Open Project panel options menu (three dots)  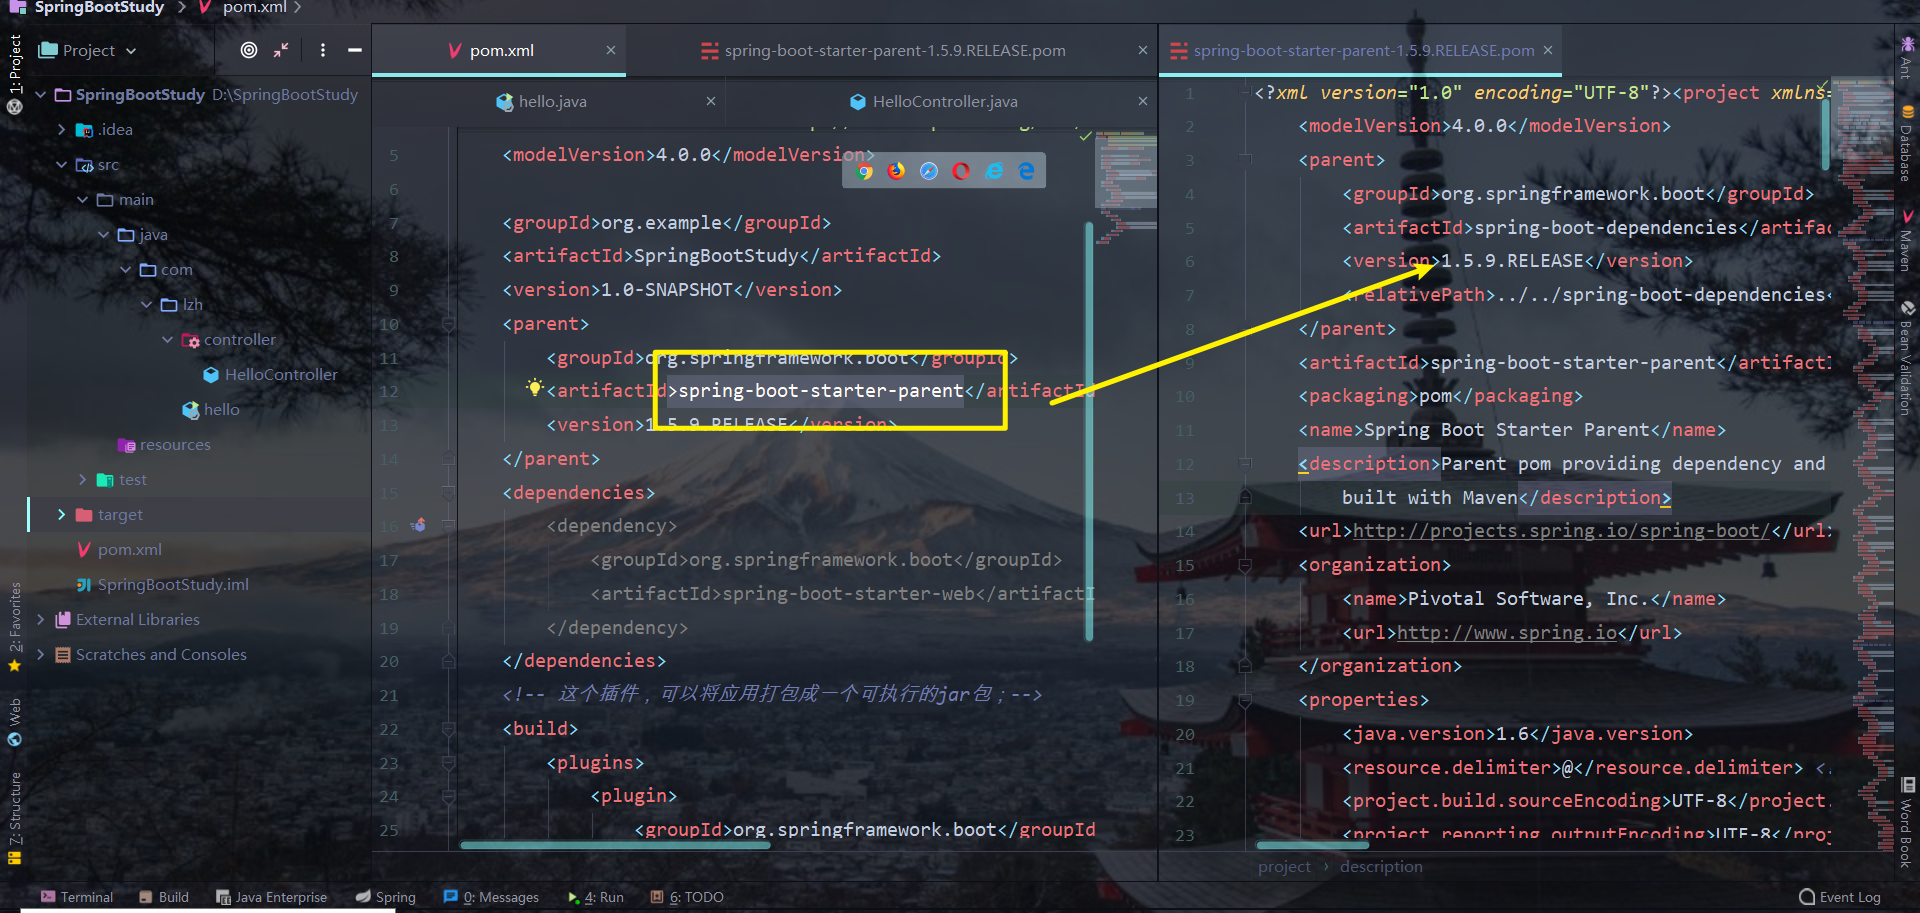[322, 50]
